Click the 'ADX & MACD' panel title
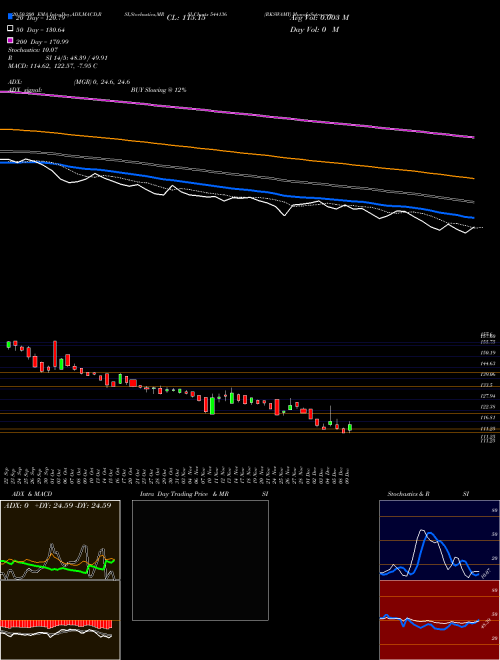 click(x=32, y=494)
